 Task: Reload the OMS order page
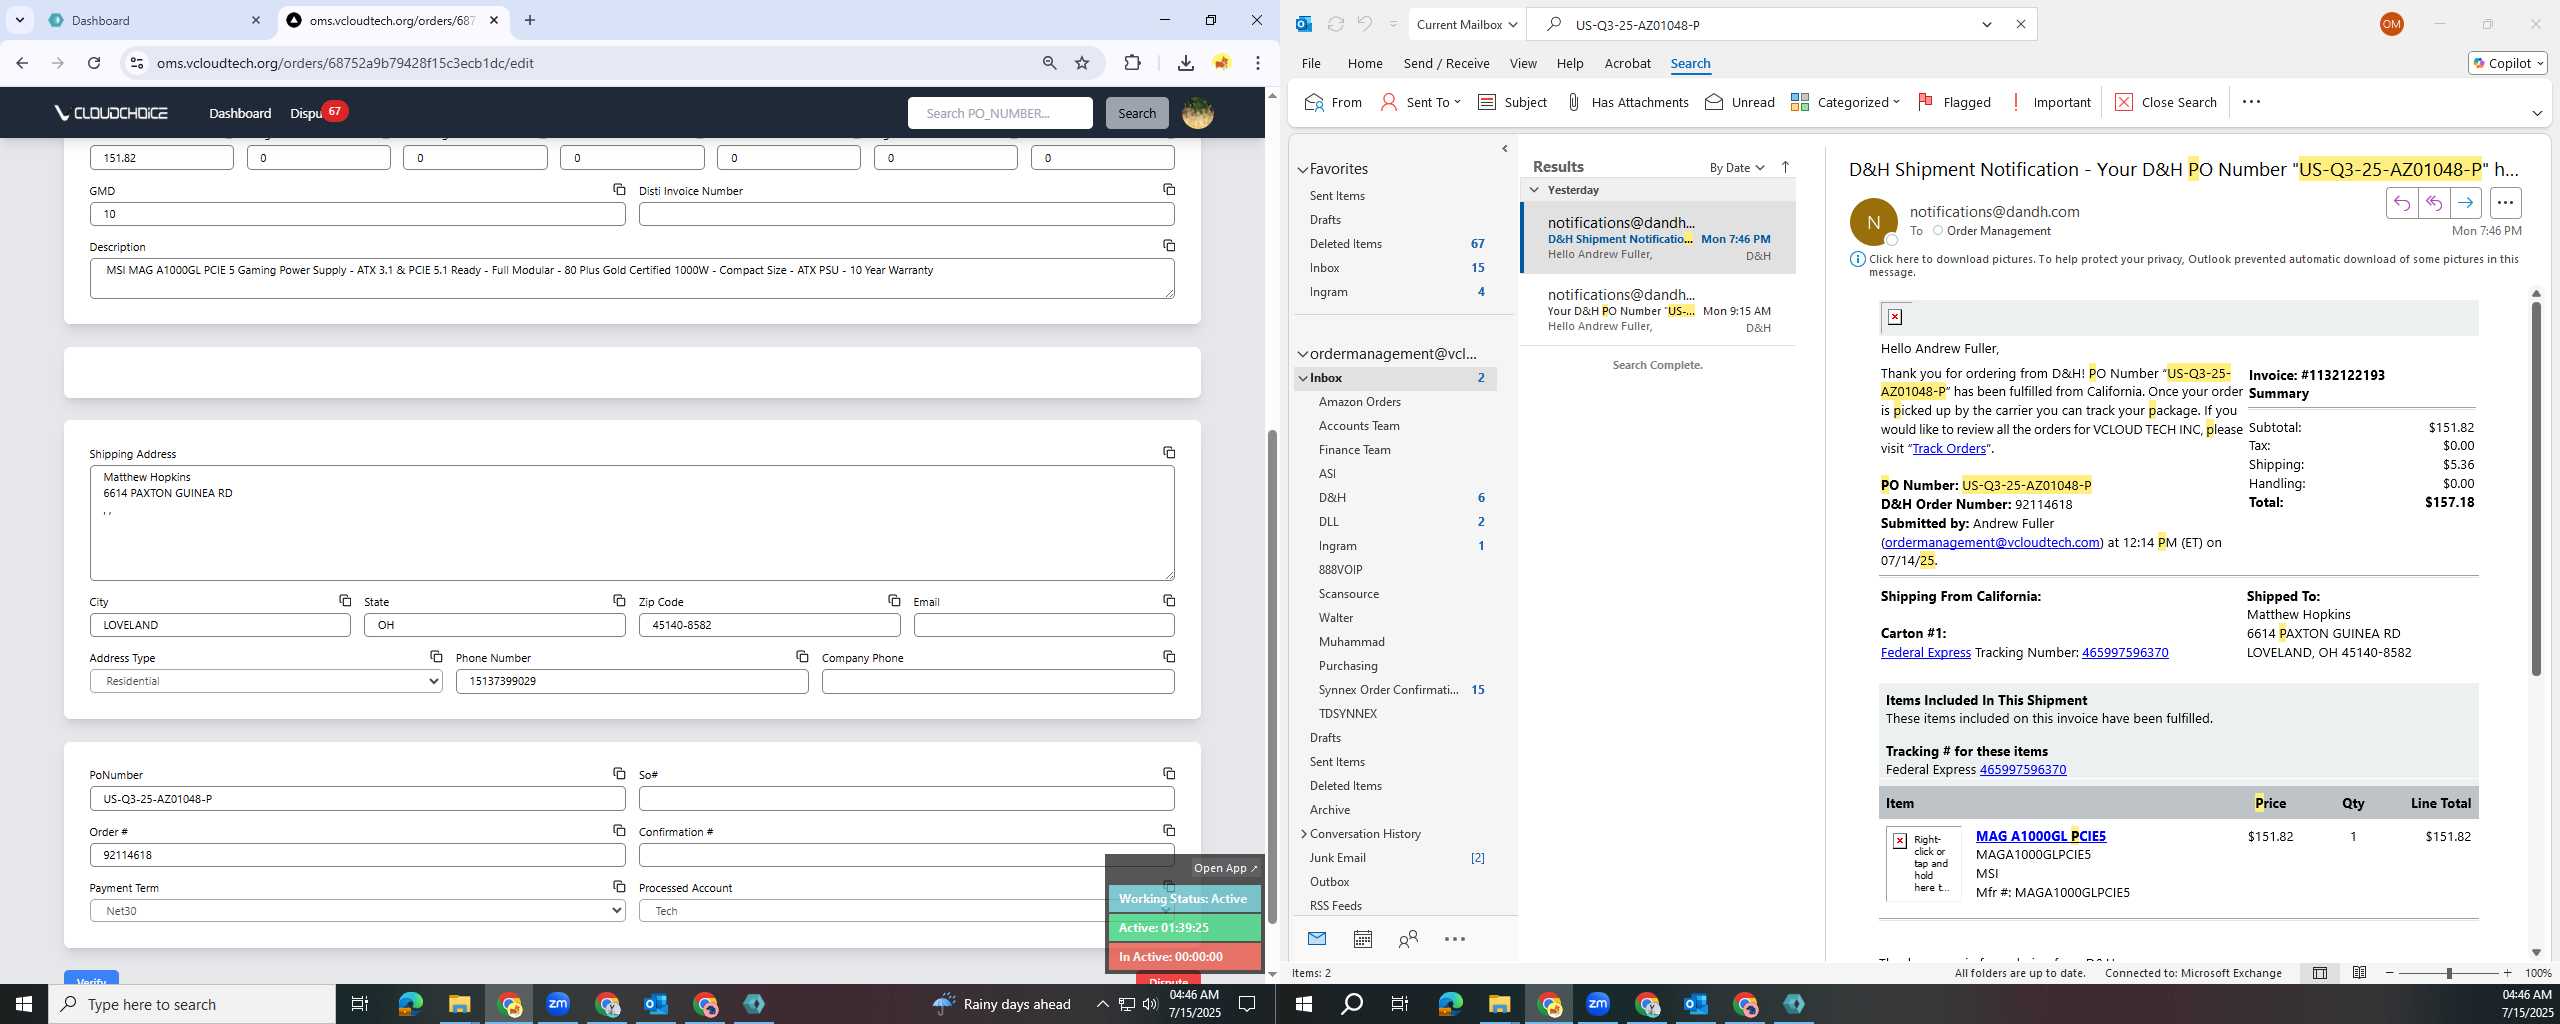click(94, 63)
